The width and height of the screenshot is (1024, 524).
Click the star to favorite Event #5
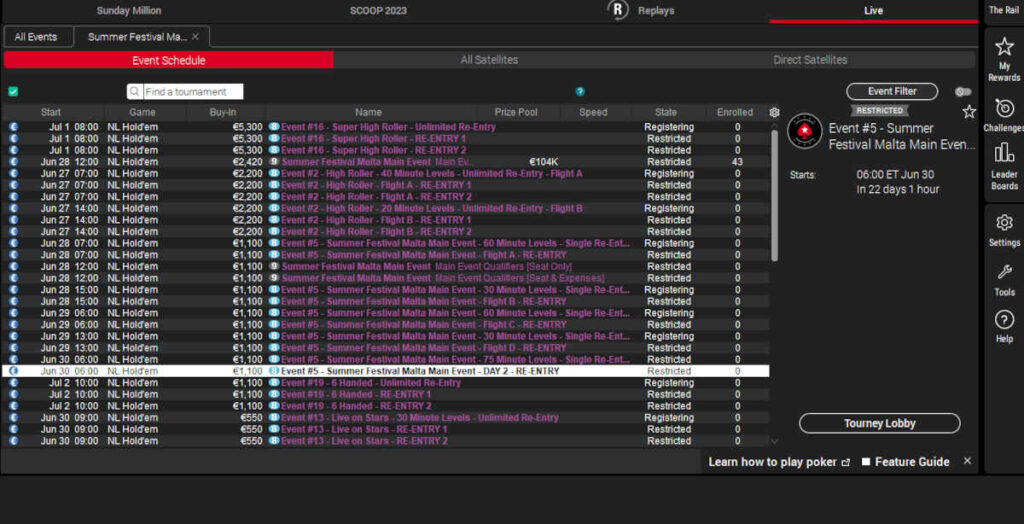pos(968,112)
